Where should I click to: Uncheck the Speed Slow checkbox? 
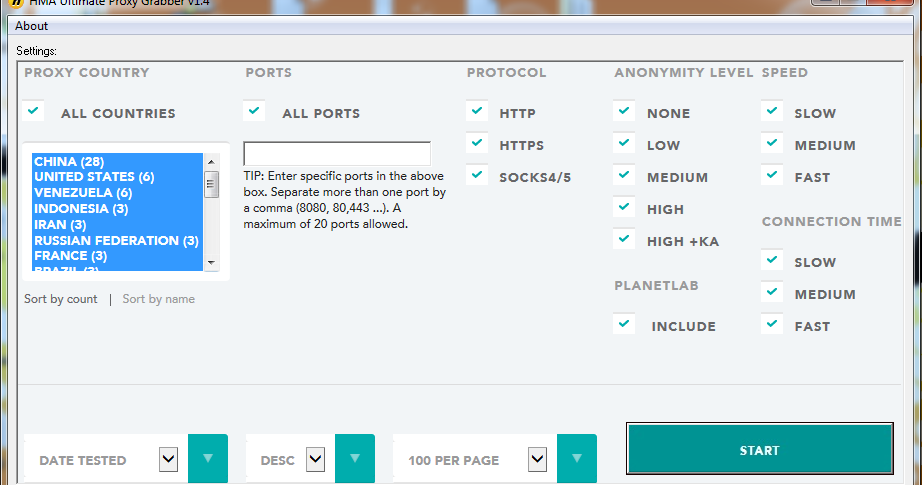pos(772,111)
